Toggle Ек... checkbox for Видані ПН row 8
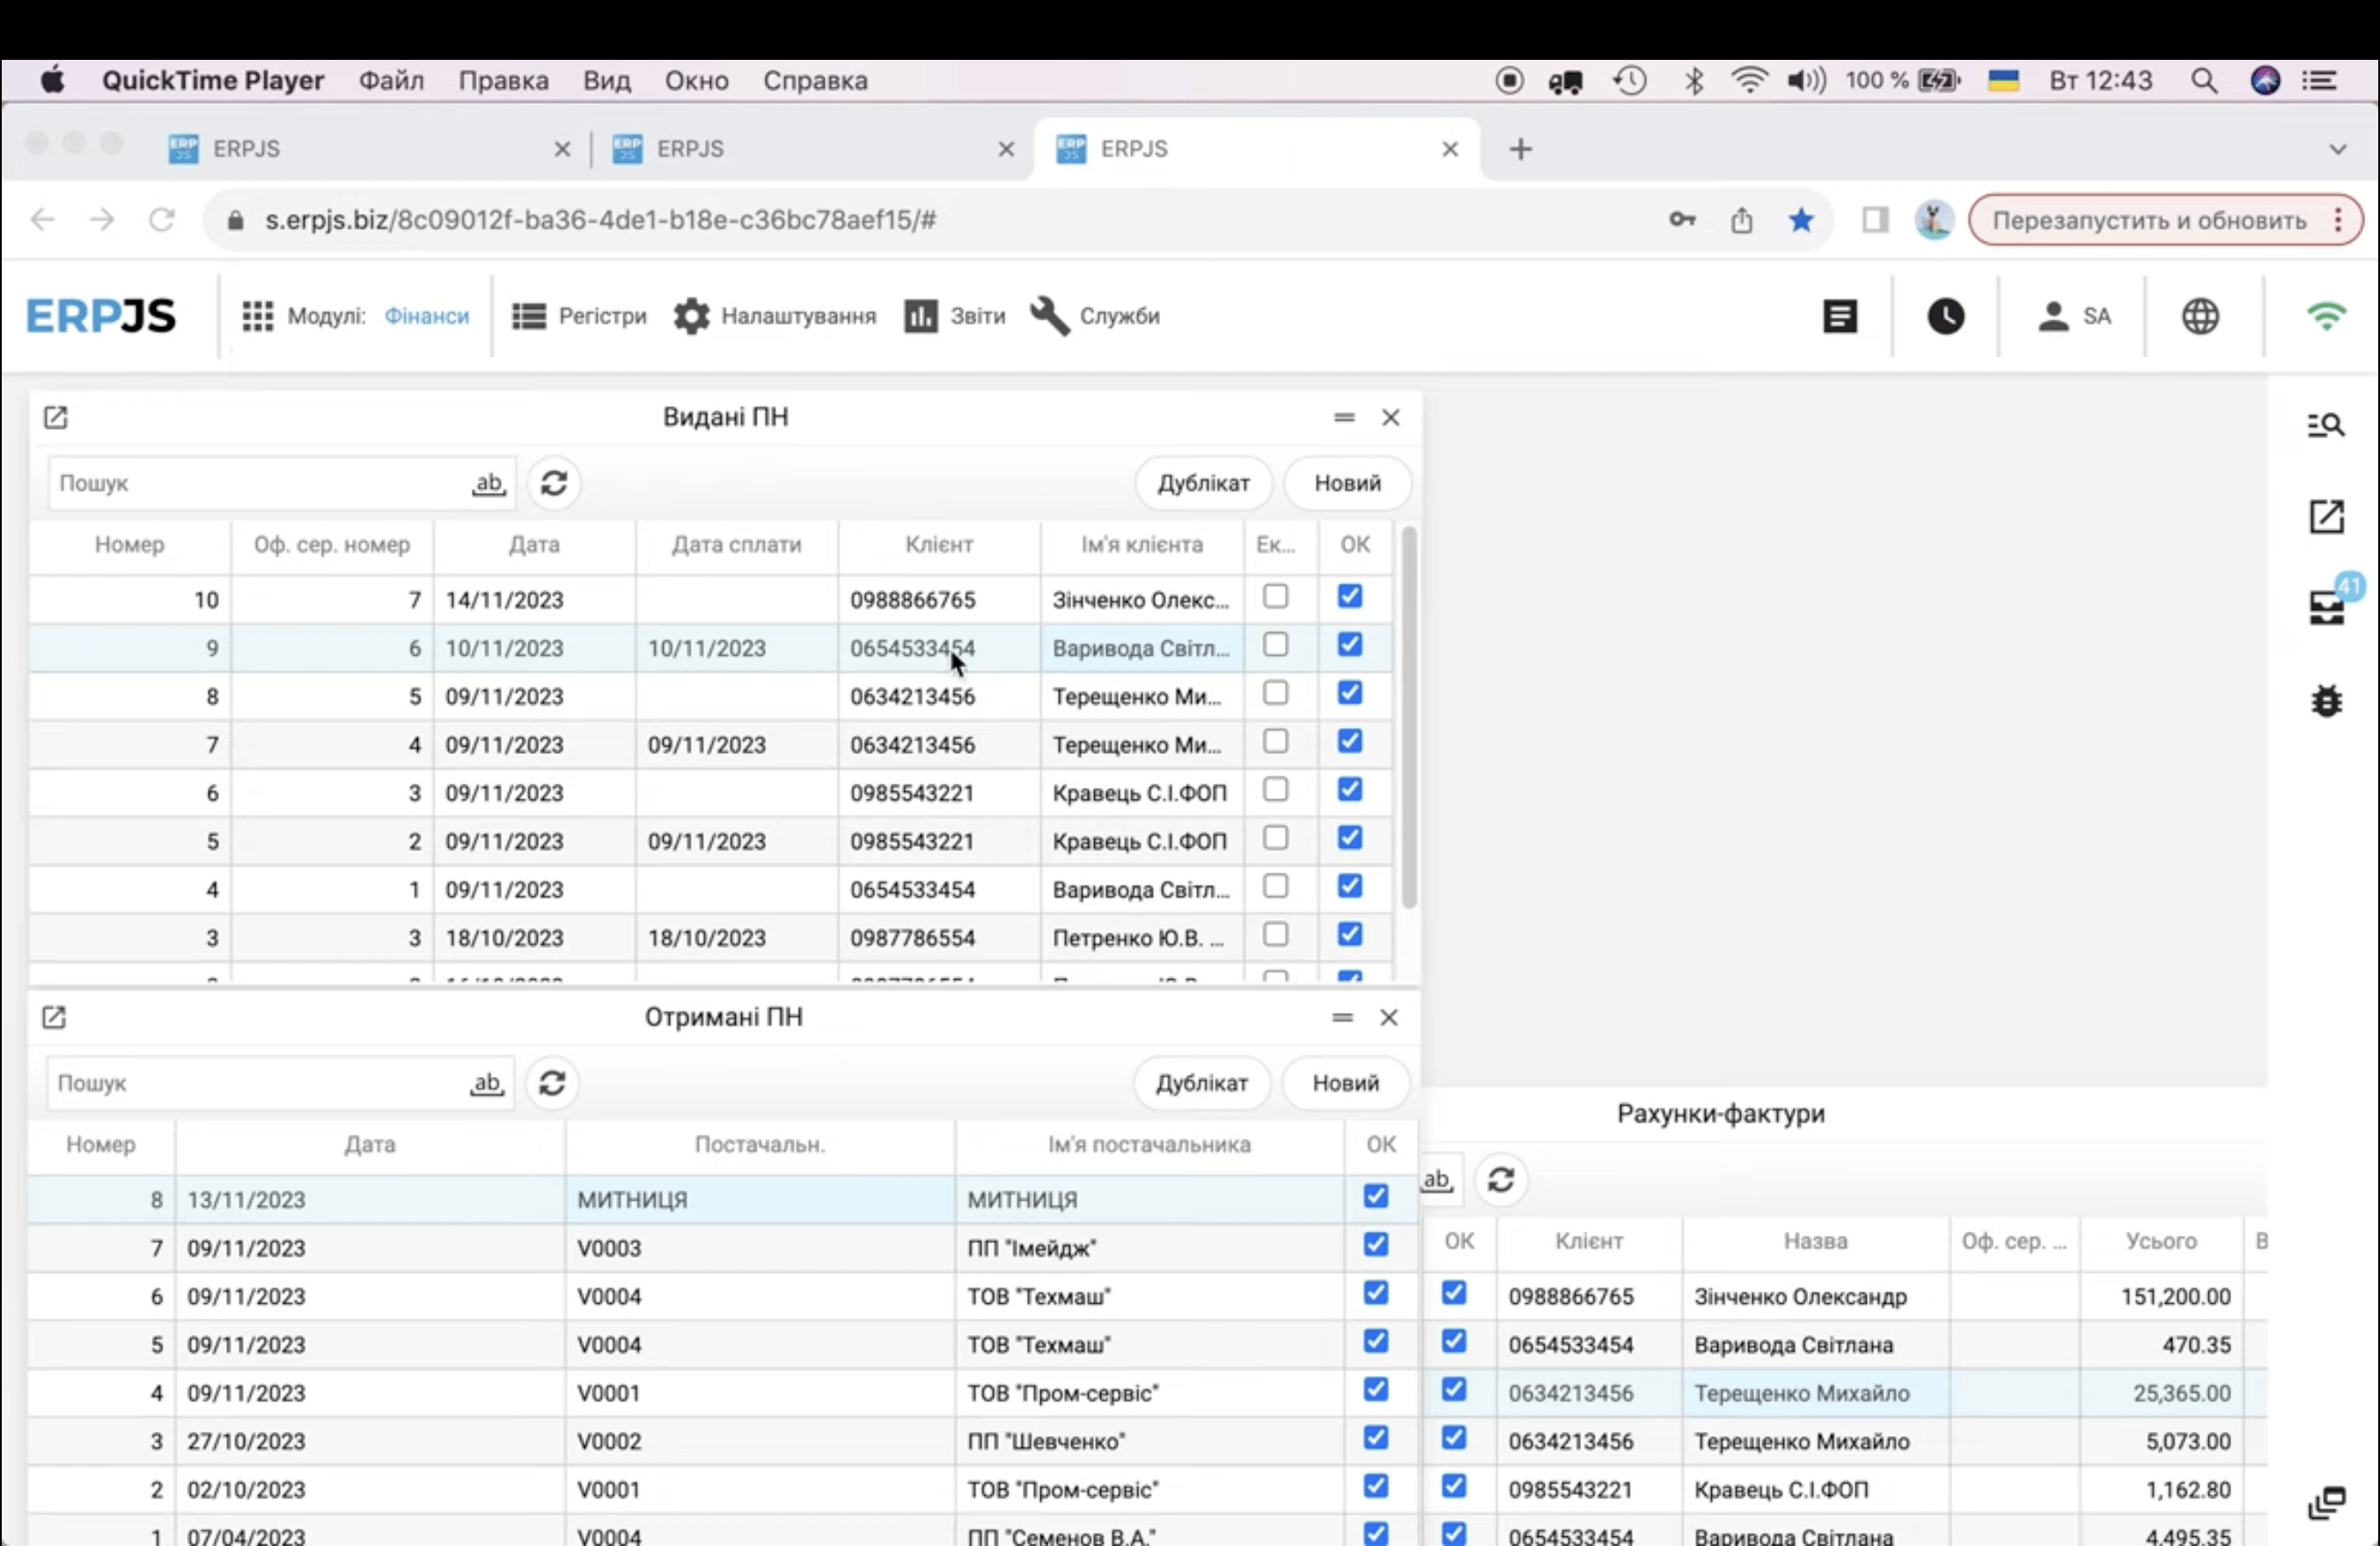 [x=1275, y=693]
